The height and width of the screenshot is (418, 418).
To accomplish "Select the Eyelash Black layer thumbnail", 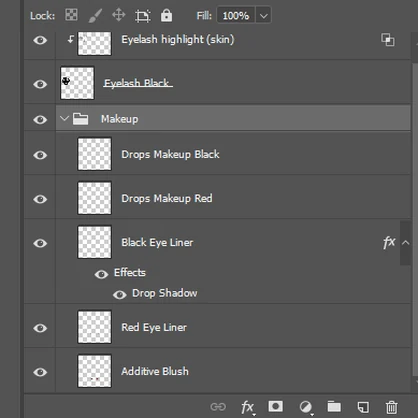I will [77, 83].
